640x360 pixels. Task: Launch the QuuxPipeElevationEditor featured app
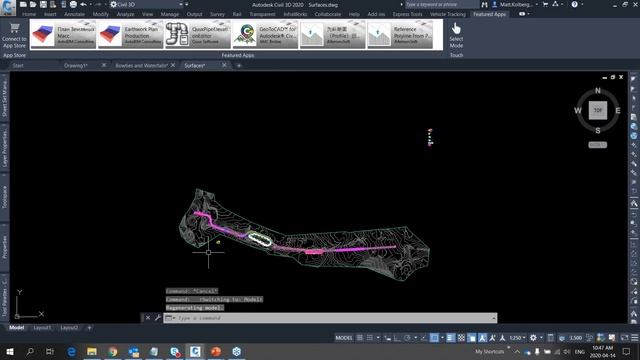point(198,35)
